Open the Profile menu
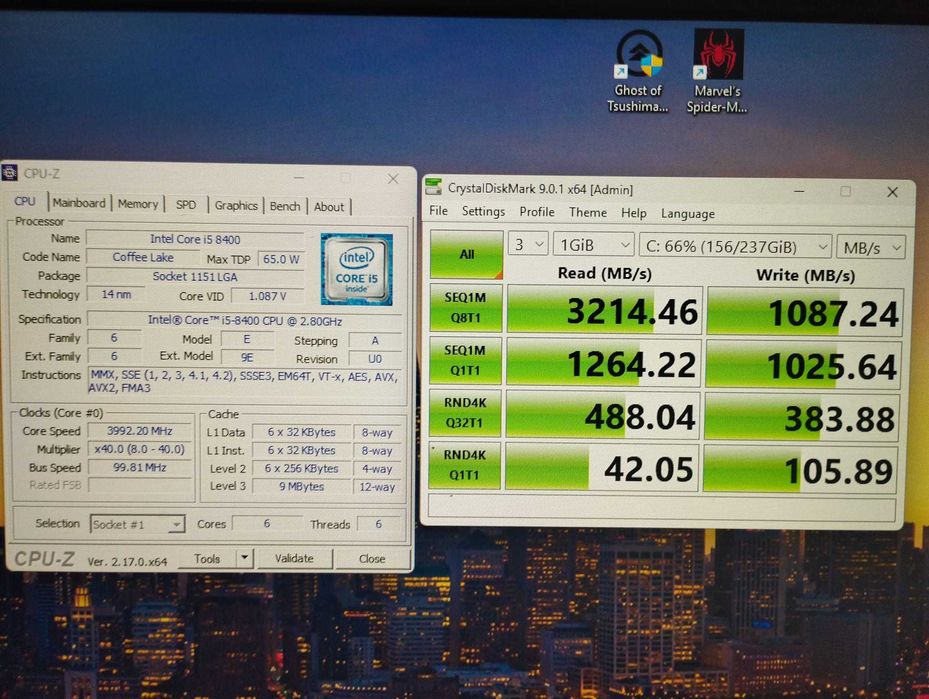This screenshot has height=699, width=929. coord(537,212)
